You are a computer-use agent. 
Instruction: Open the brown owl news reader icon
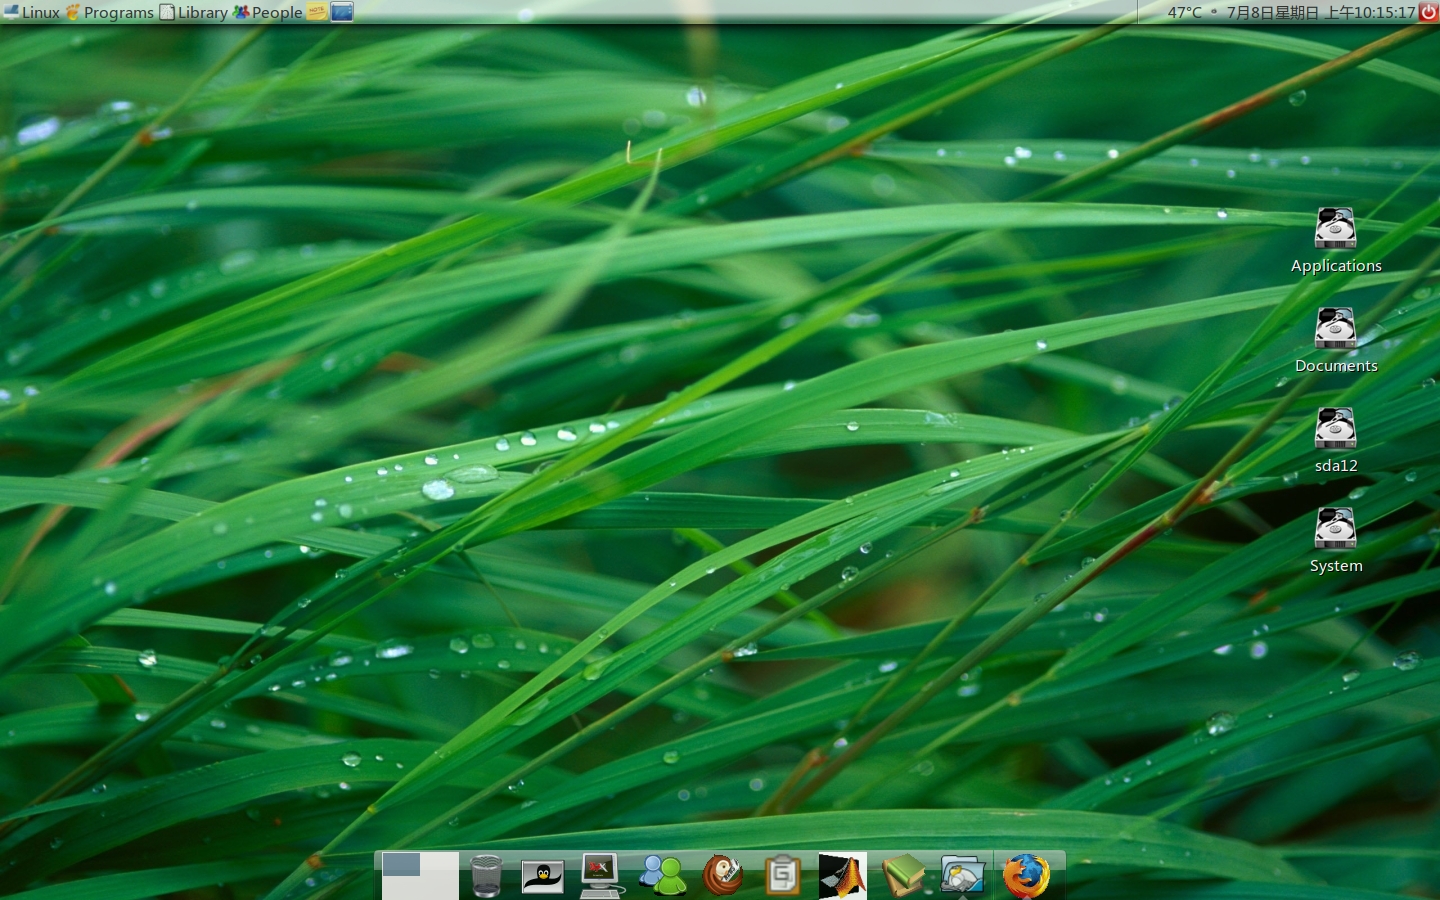click(722, 876)
